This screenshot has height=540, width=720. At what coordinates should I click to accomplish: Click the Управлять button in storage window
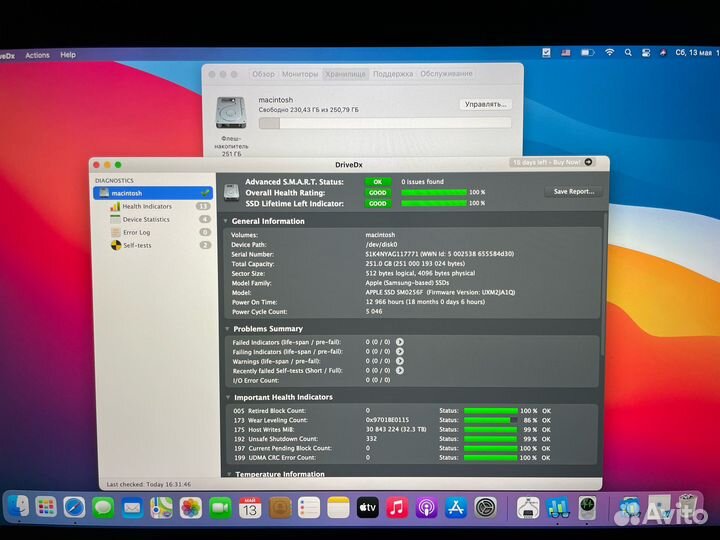(x=485, y=104)
